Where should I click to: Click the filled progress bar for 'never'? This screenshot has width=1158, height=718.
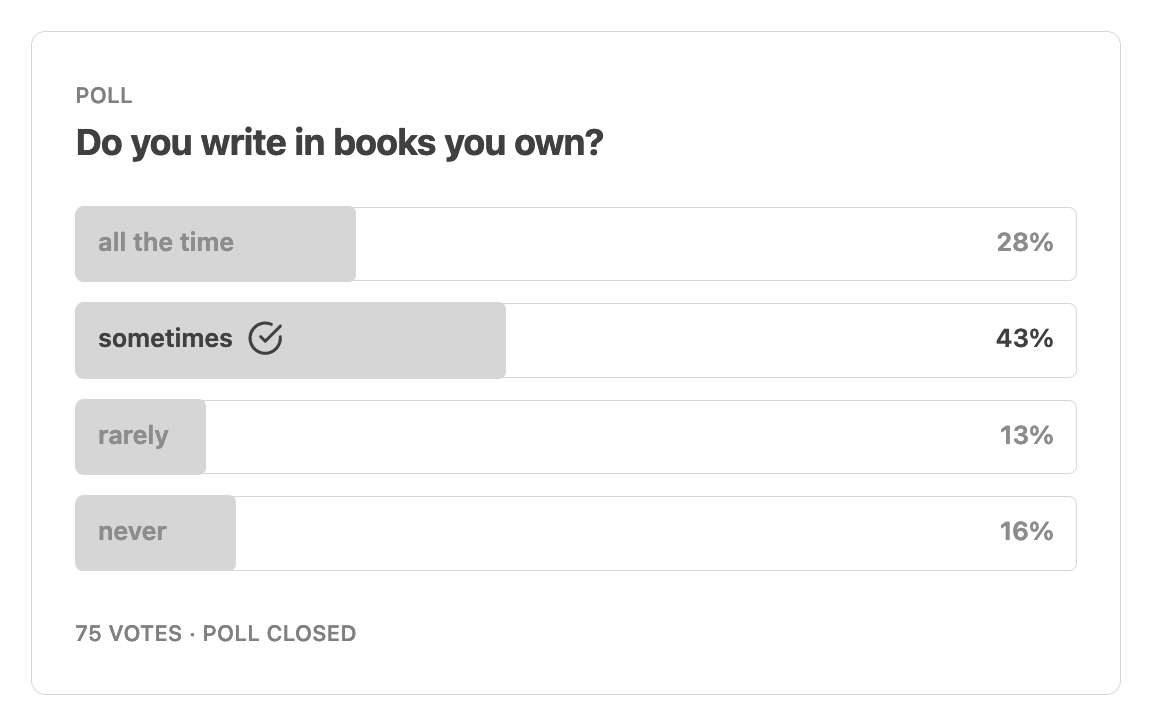click(x=155, y=532)
